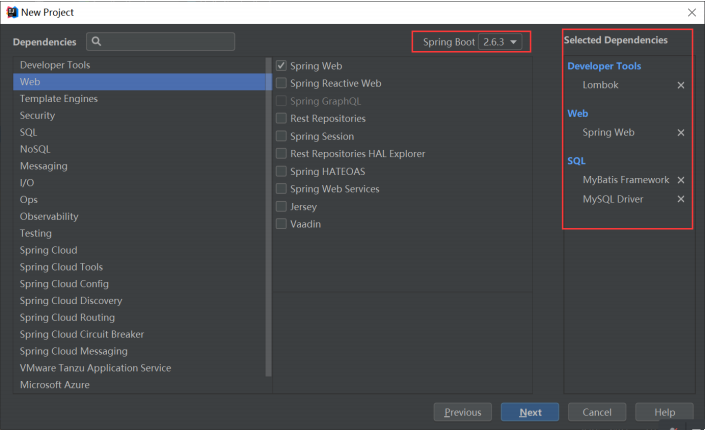Check Spring HATEOAS dependency
The height and width of the screenshot is (432, 707).
(x=281, y=171)
